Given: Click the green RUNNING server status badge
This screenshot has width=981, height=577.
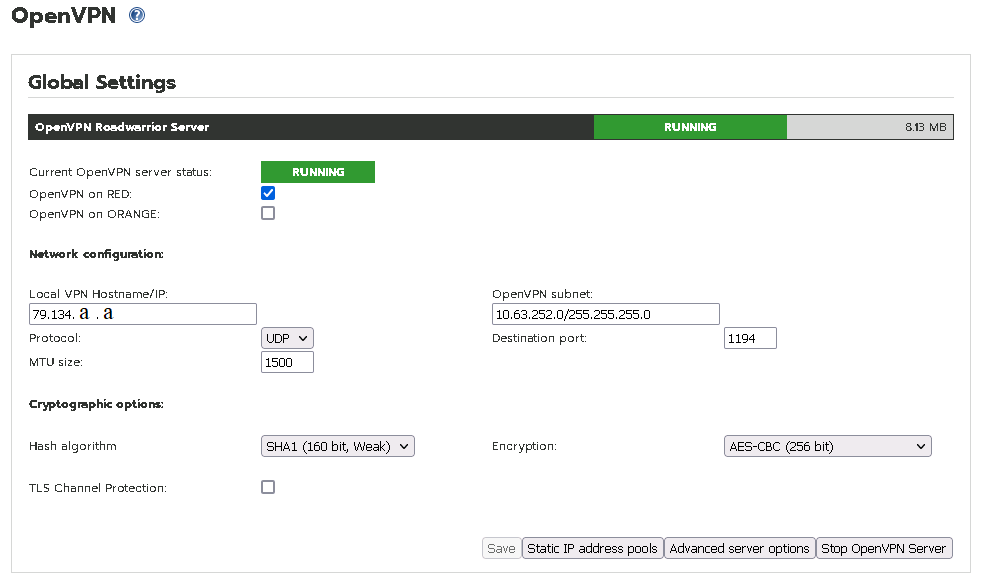Looking at the screenshot, I should (318, 172).
